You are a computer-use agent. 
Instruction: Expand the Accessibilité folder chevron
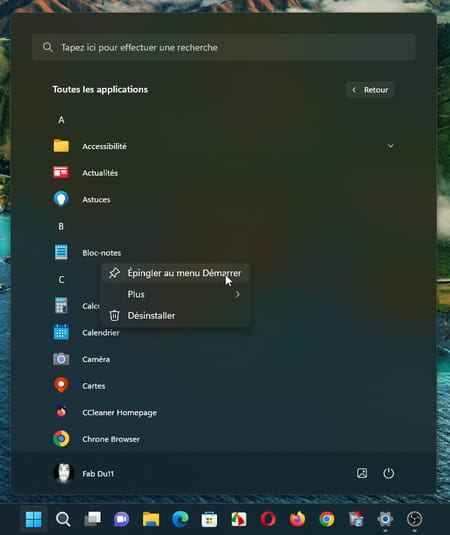point(391,146)
